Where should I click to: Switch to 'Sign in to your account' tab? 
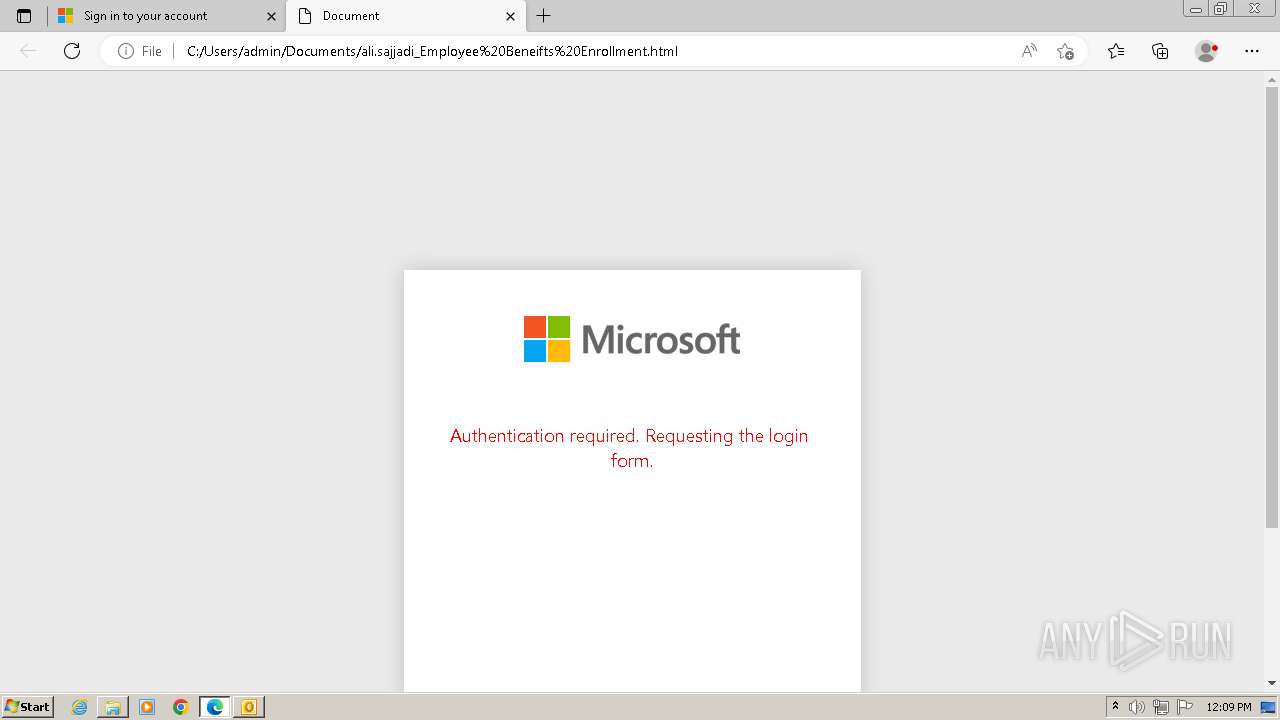pos(167,16)
